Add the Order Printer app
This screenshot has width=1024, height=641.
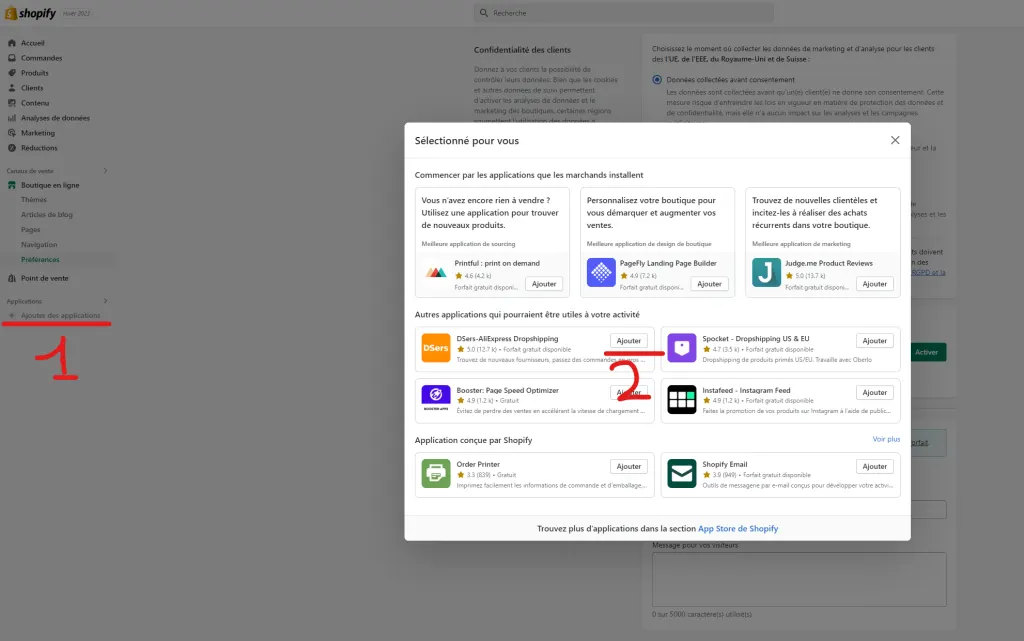(629, 467)
